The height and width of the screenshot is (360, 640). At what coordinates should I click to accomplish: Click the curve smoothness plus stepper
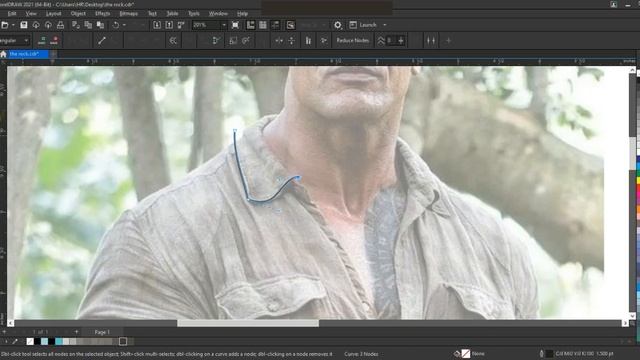pyautogui.click(x=401, y=40)
